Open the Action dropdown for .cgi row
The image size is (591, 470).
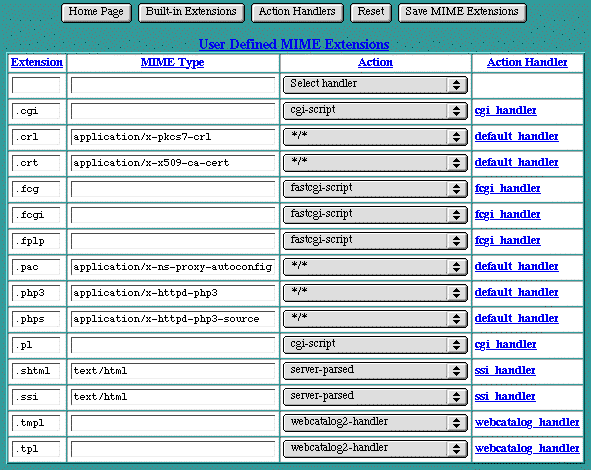click(x=375, y=110)
